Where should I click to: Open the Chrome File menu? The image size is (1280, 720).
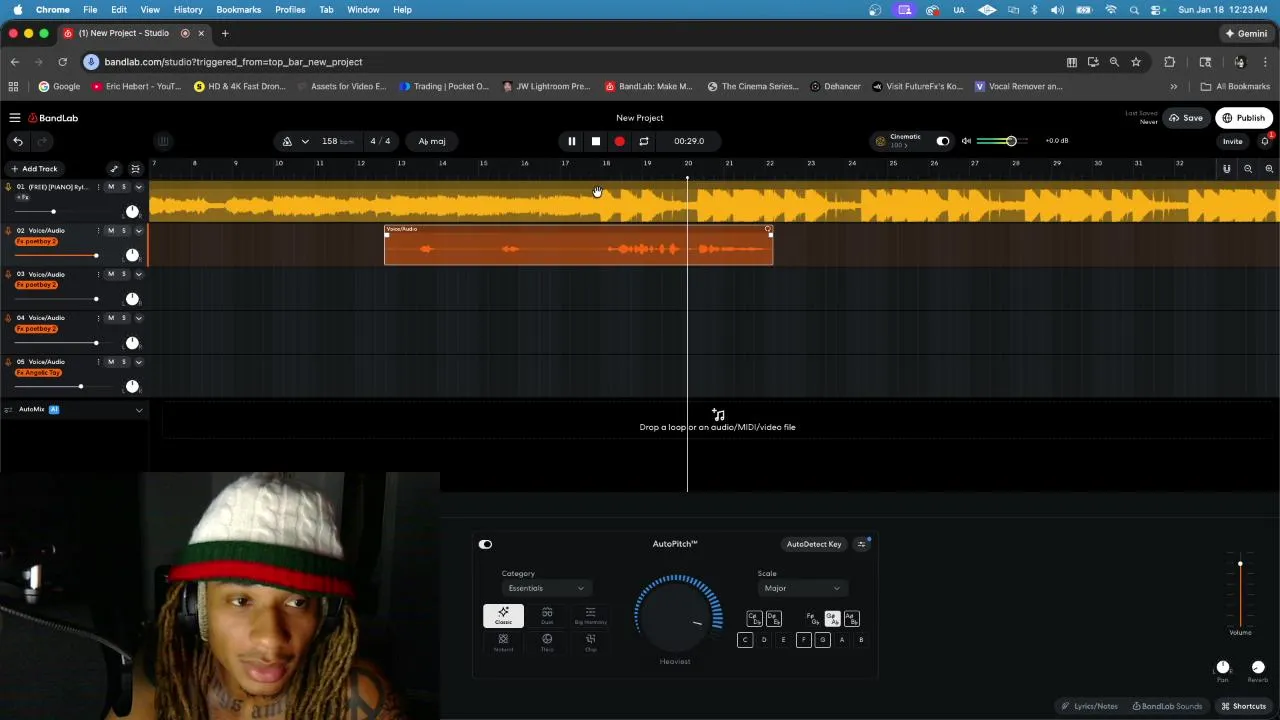(90, 9)
